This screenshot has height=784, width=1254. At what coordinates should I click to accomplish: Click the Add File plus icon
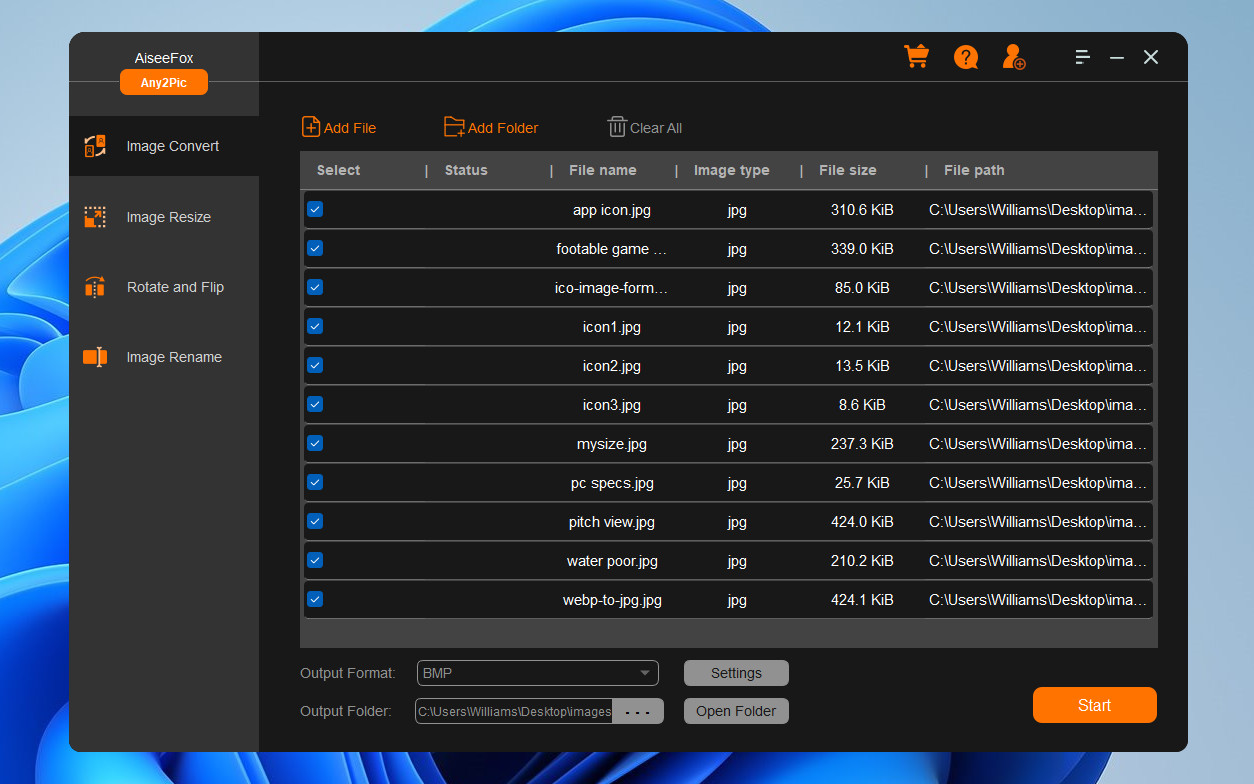tap(311, 126)
